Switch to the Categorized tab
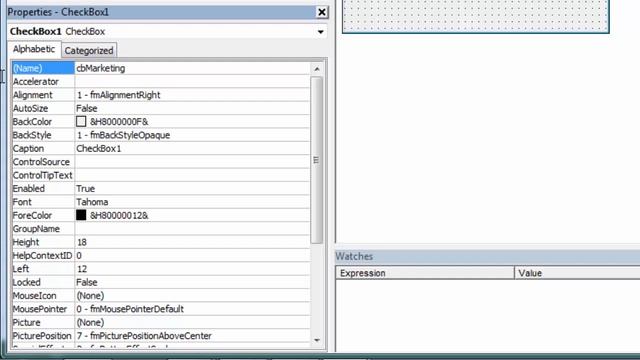 (x=89, y=51)
